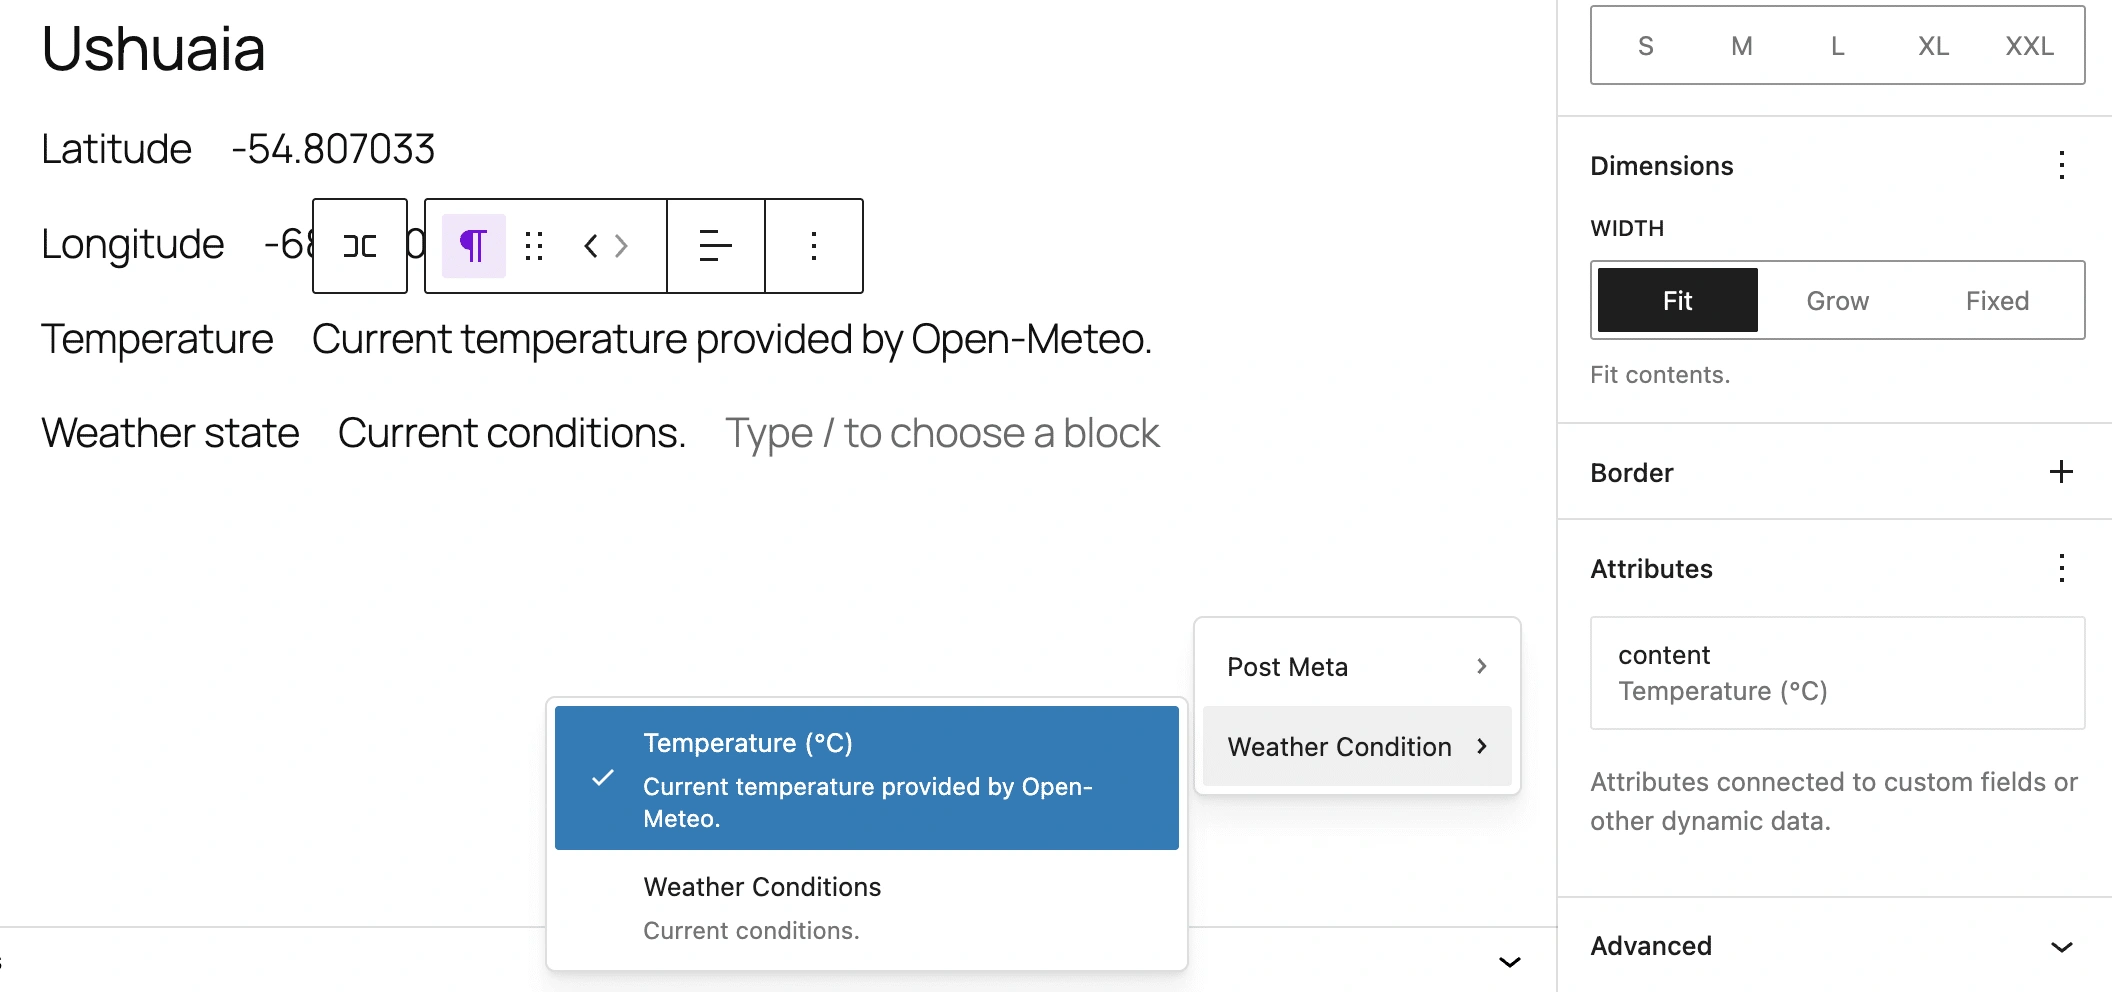Select the XXL size preset
The height and width of the screenshot is (992, 2112).
[2028, 46]
